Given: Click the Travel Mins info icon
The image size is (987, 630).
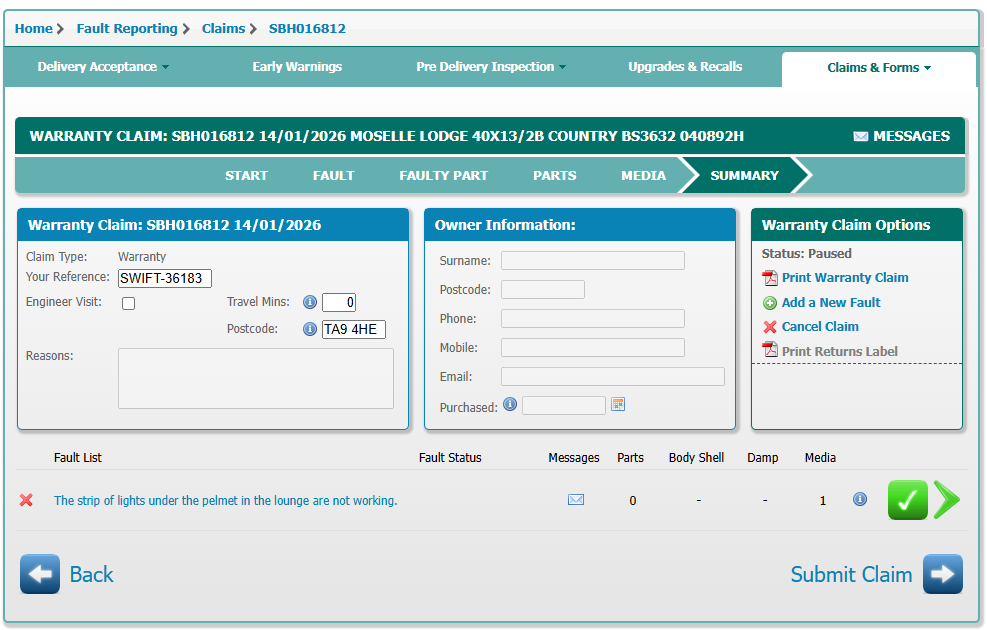Looking at the screenshot, I should click(310, 302).
